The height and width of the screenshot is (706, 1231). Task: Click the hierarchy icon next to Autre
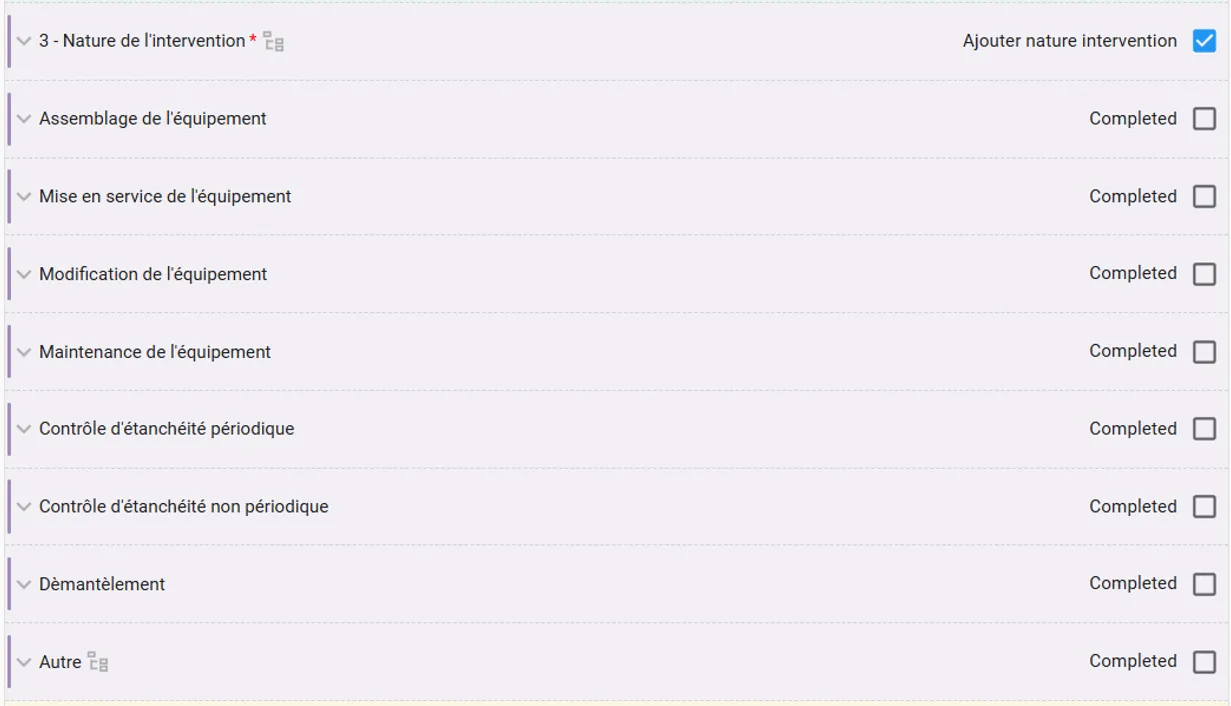pyautogui.click(x=98, y=662)
